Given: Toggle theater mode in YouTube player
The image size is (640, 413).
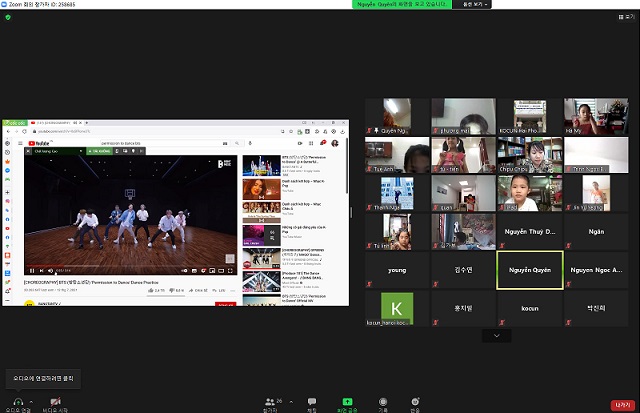Looking at the screenshot, I should click(x=221, y=271).
